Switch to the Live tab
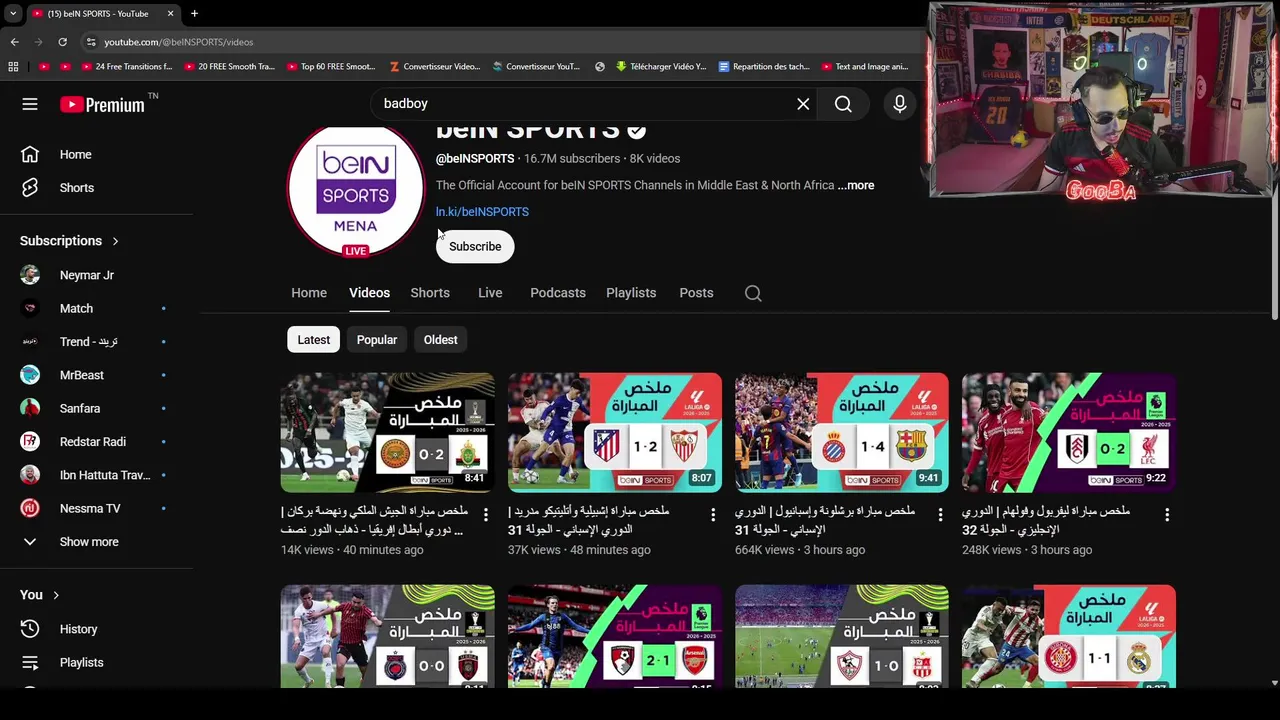Screen dimensions: 1280x720 point(490,293)
